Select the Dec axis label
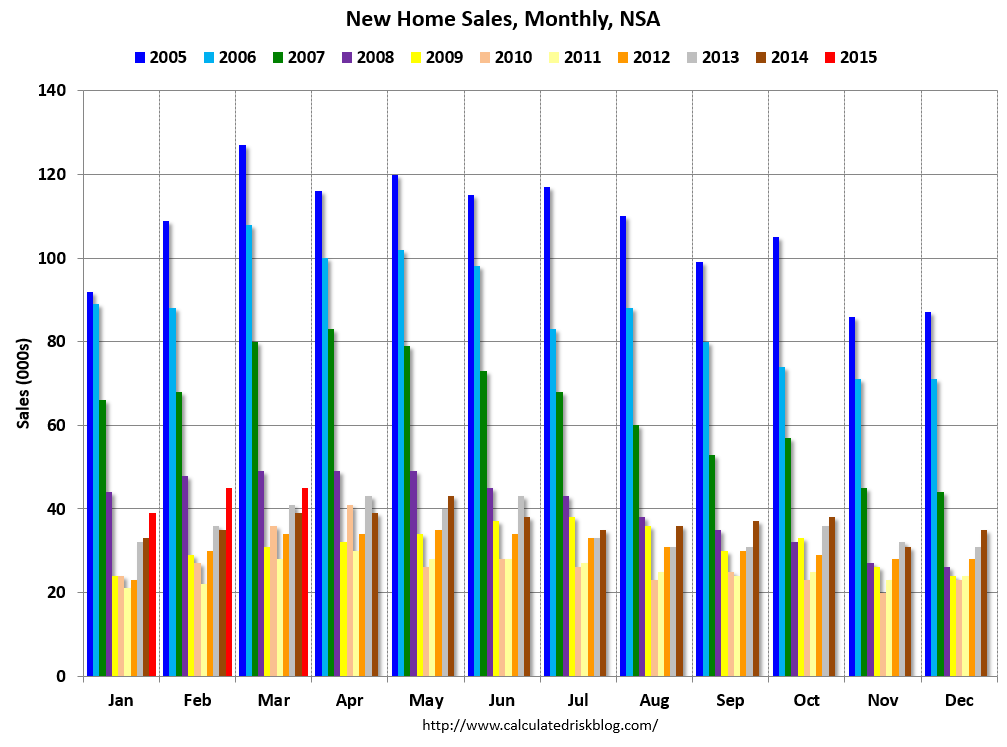Image resolution: width=1007 pixels, height=747 pixels. click(959, 700)
